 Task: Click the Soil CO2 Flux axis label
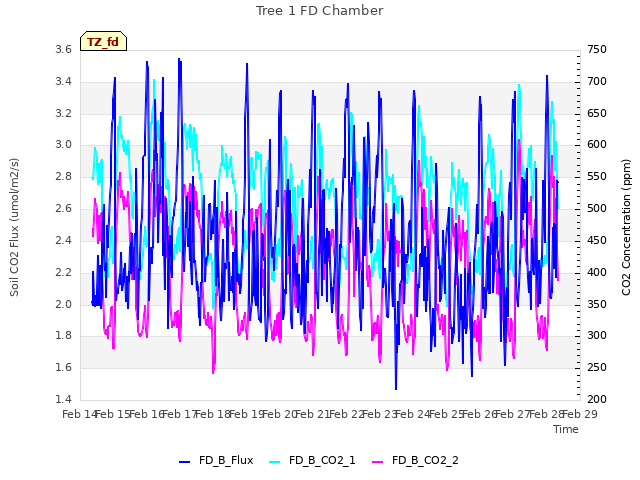[14, 227]
